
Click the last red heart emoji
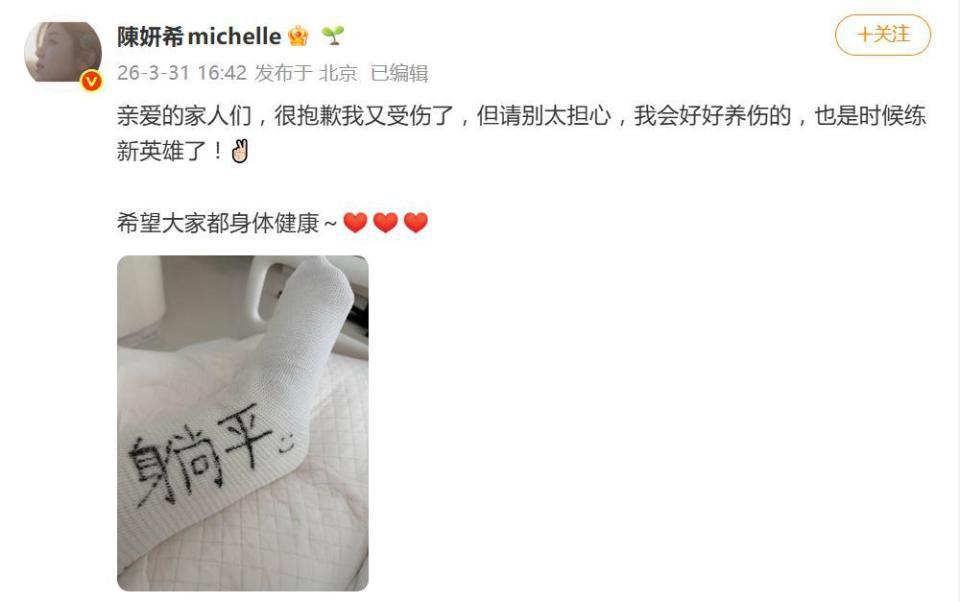coord(416,222)
